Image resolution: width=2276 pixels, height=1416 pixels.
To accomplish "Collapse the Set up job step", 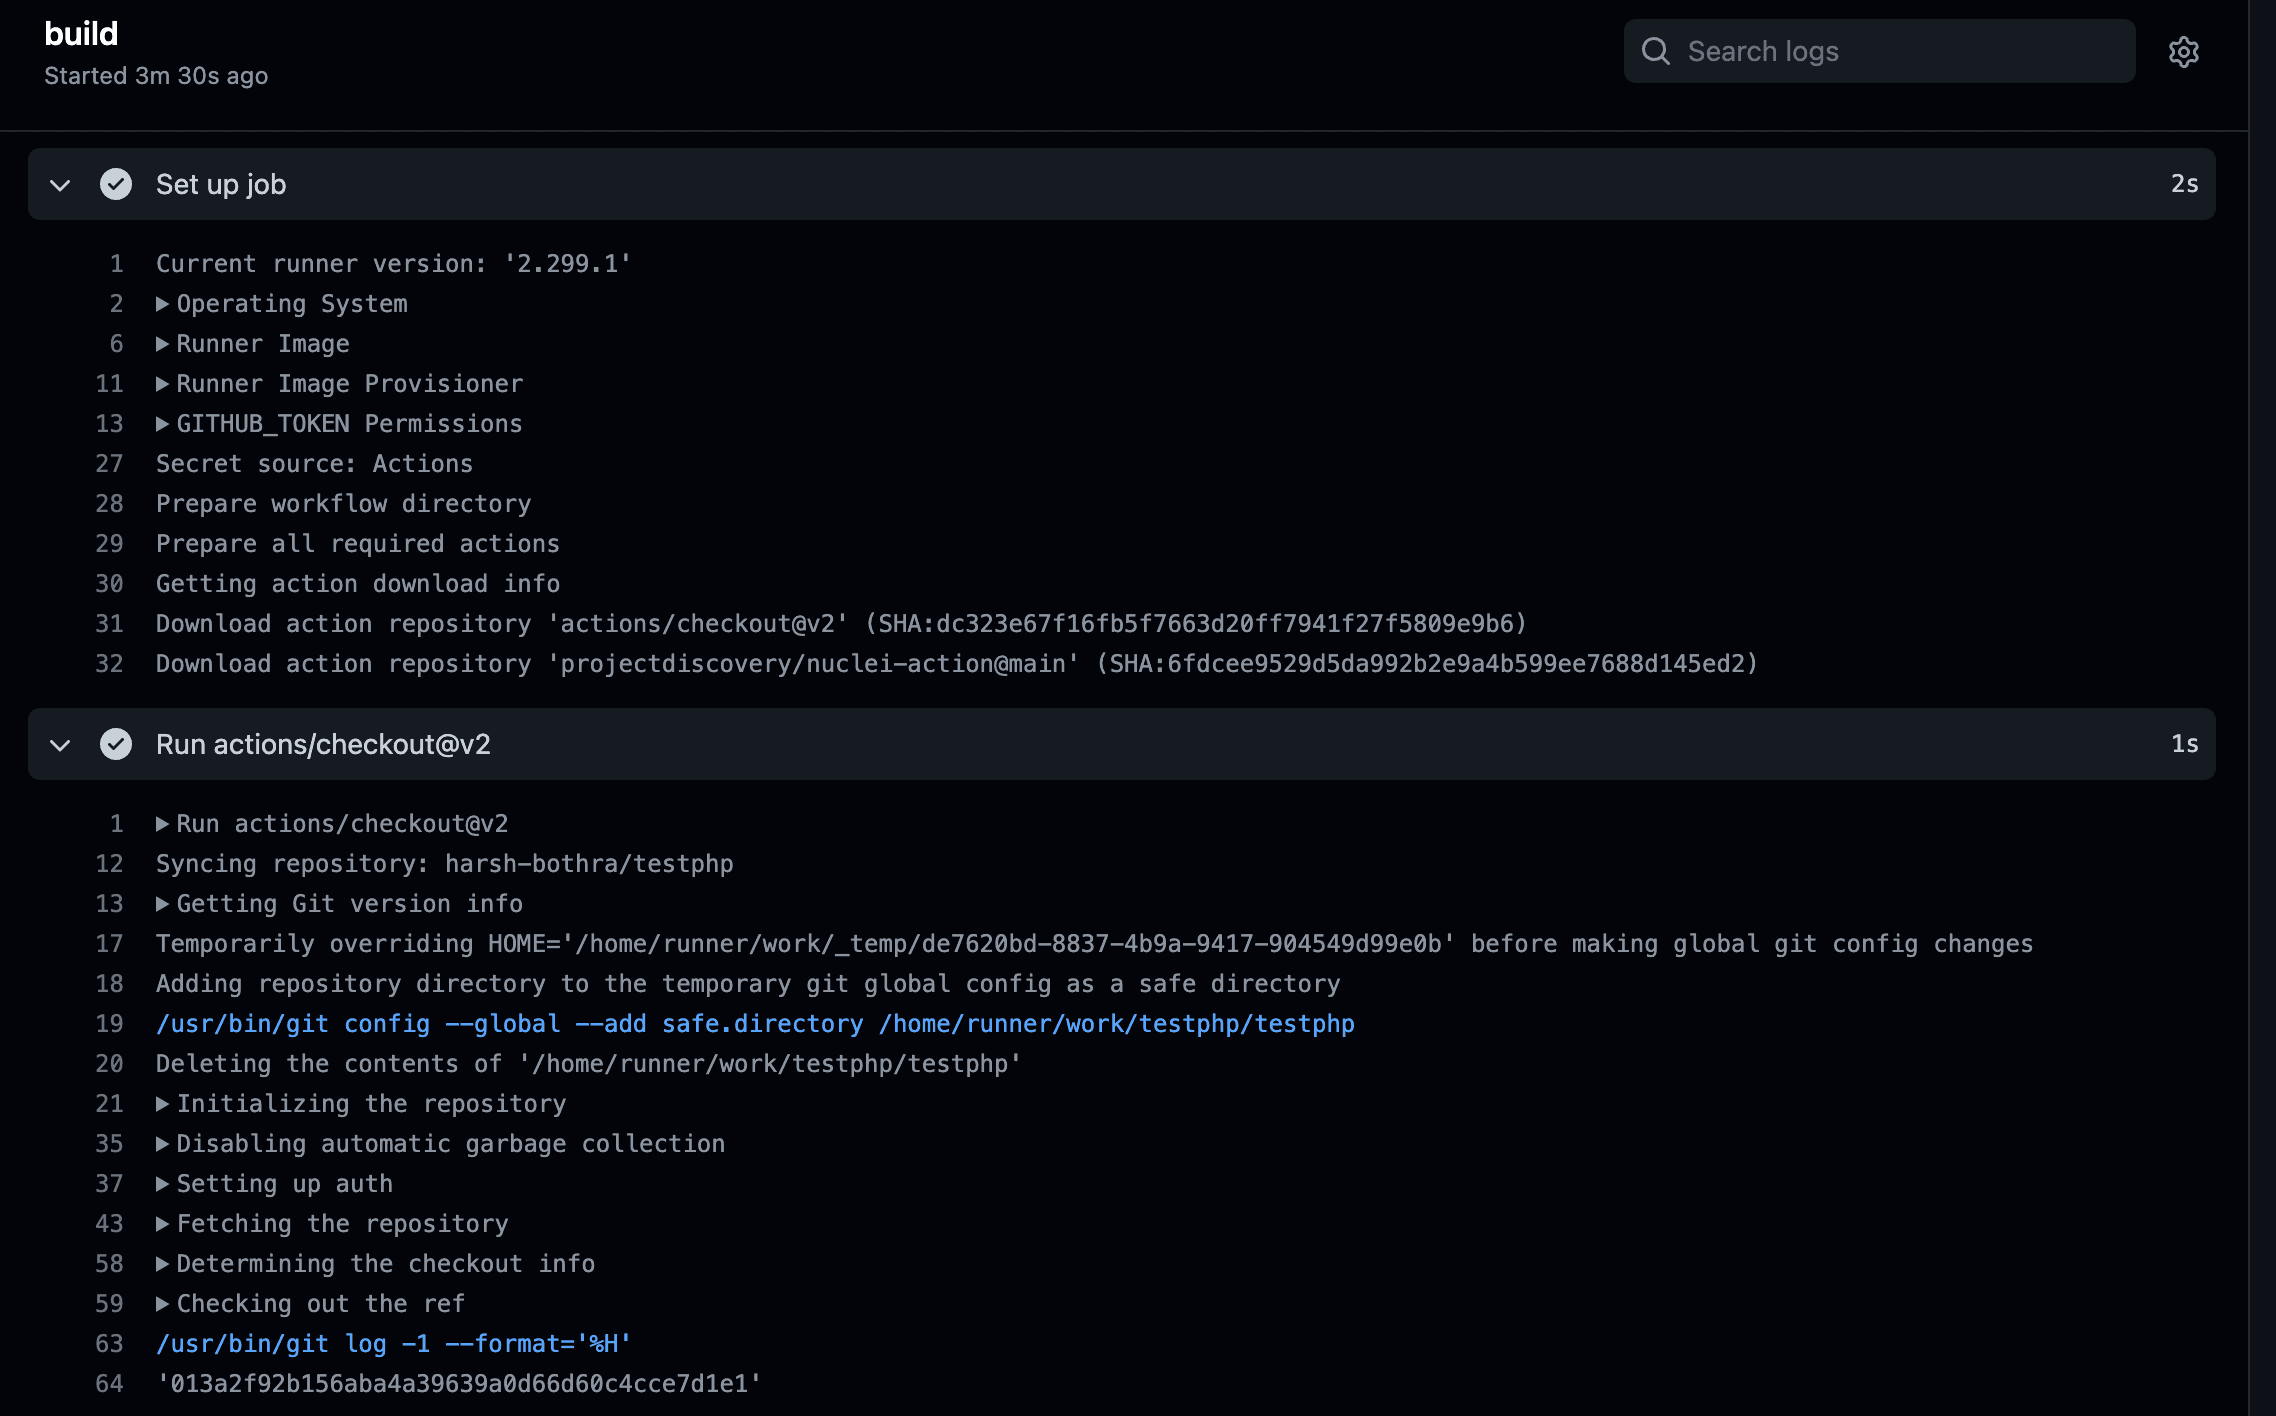I will coord(60,185).
